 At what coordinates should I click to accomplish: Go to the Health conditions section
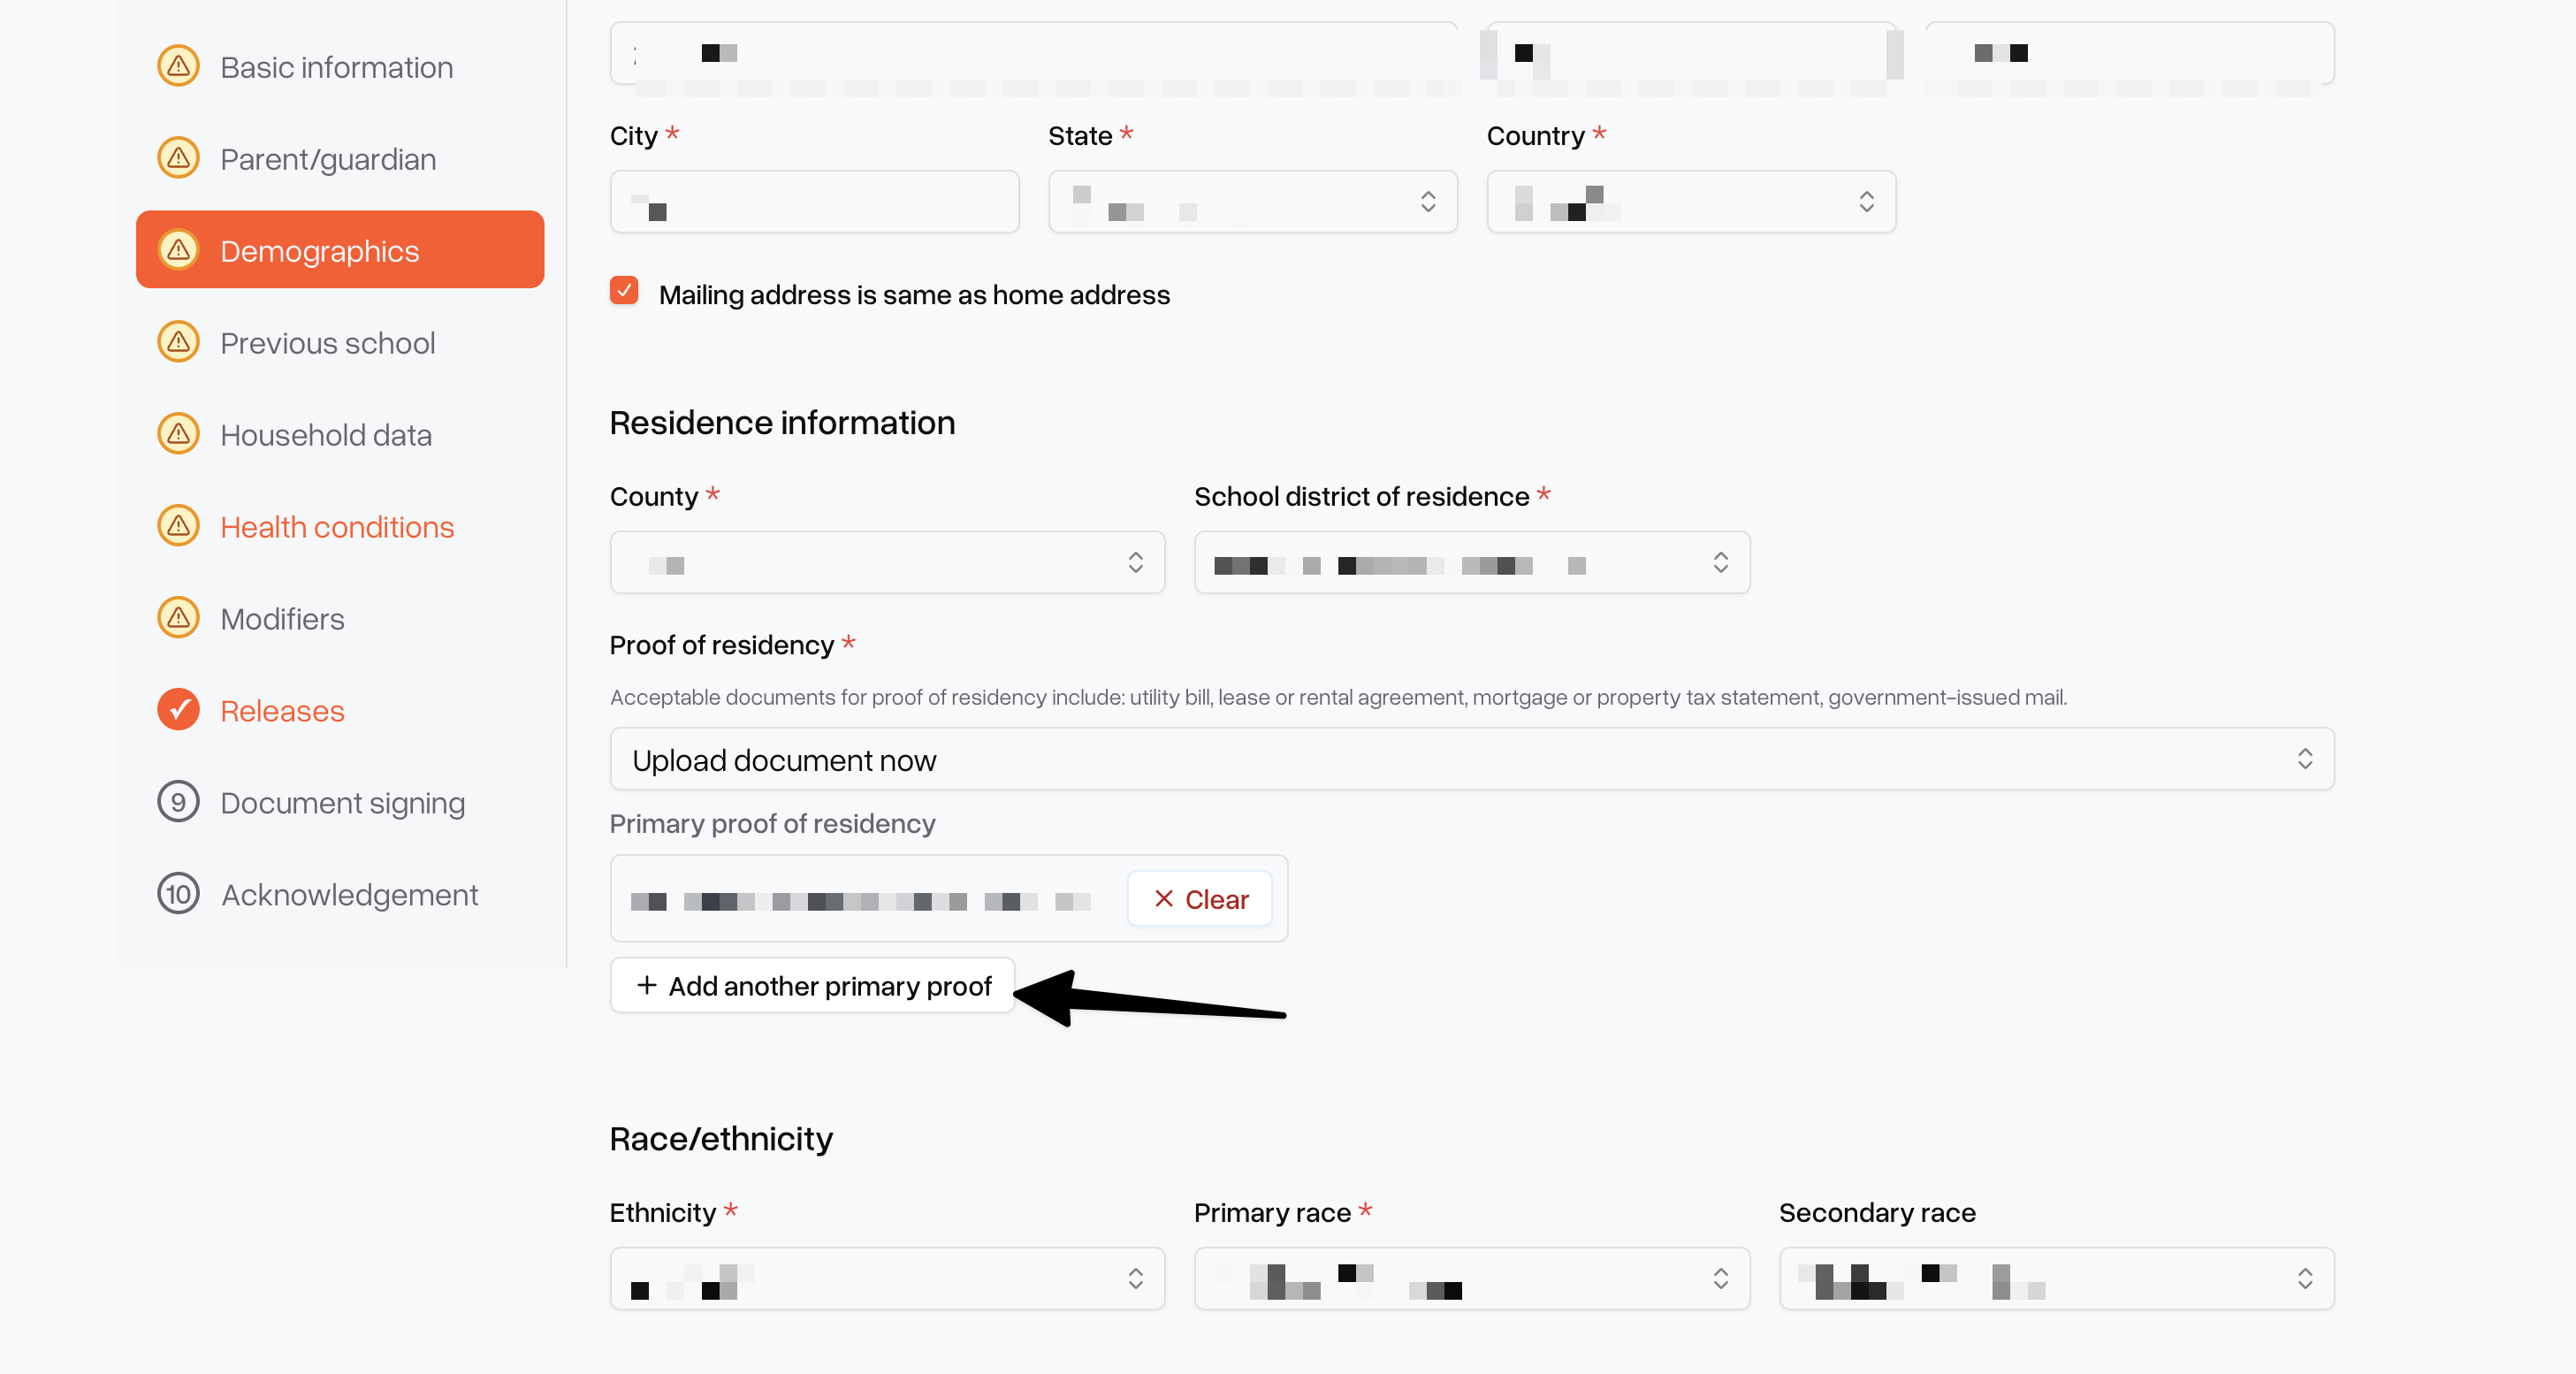point(337,527)
